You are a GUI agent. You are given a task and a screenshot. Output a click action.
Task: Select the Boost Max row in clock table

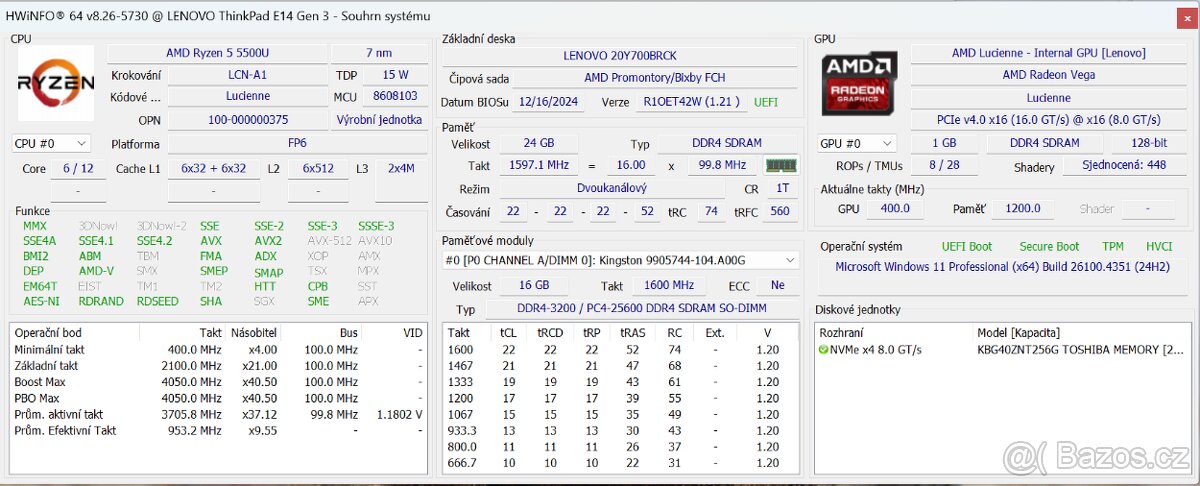pos(219,382)
